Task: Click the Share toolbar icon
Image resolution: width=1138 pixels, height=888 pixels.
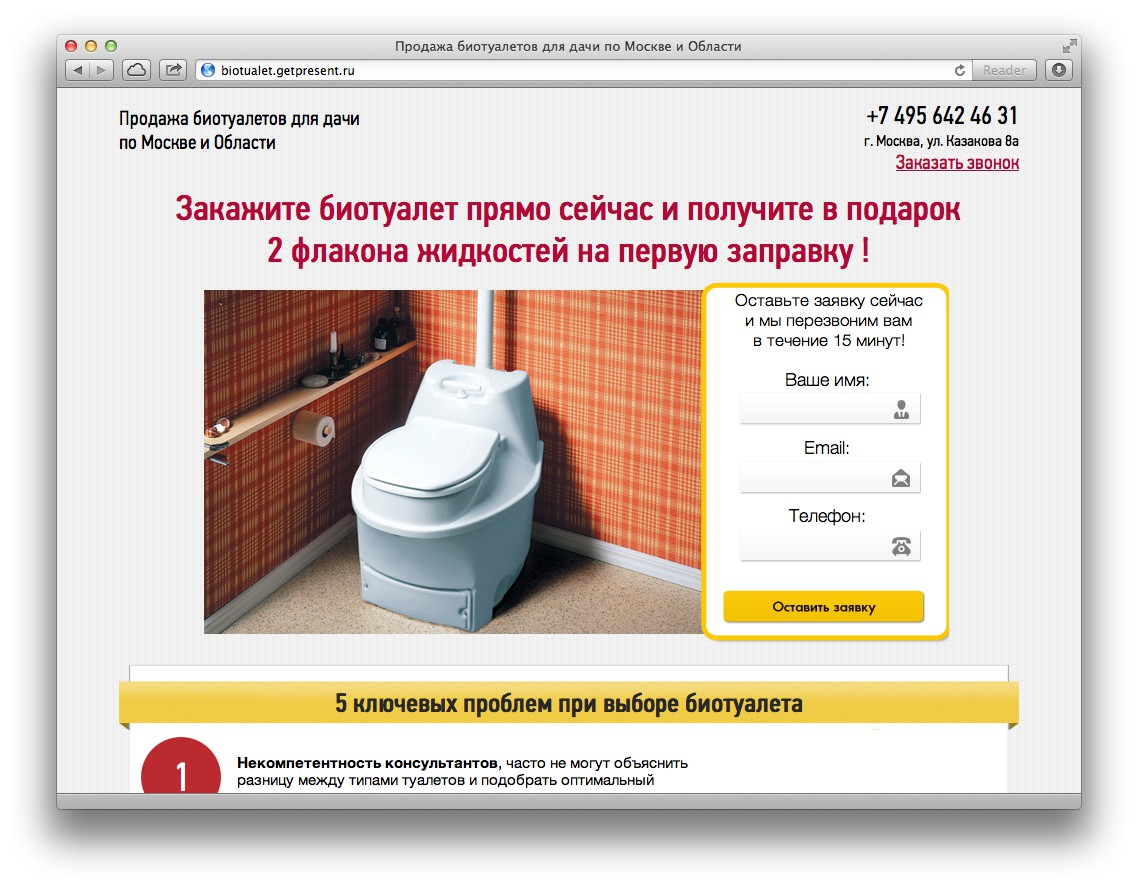Action: (x=173, y=70)
